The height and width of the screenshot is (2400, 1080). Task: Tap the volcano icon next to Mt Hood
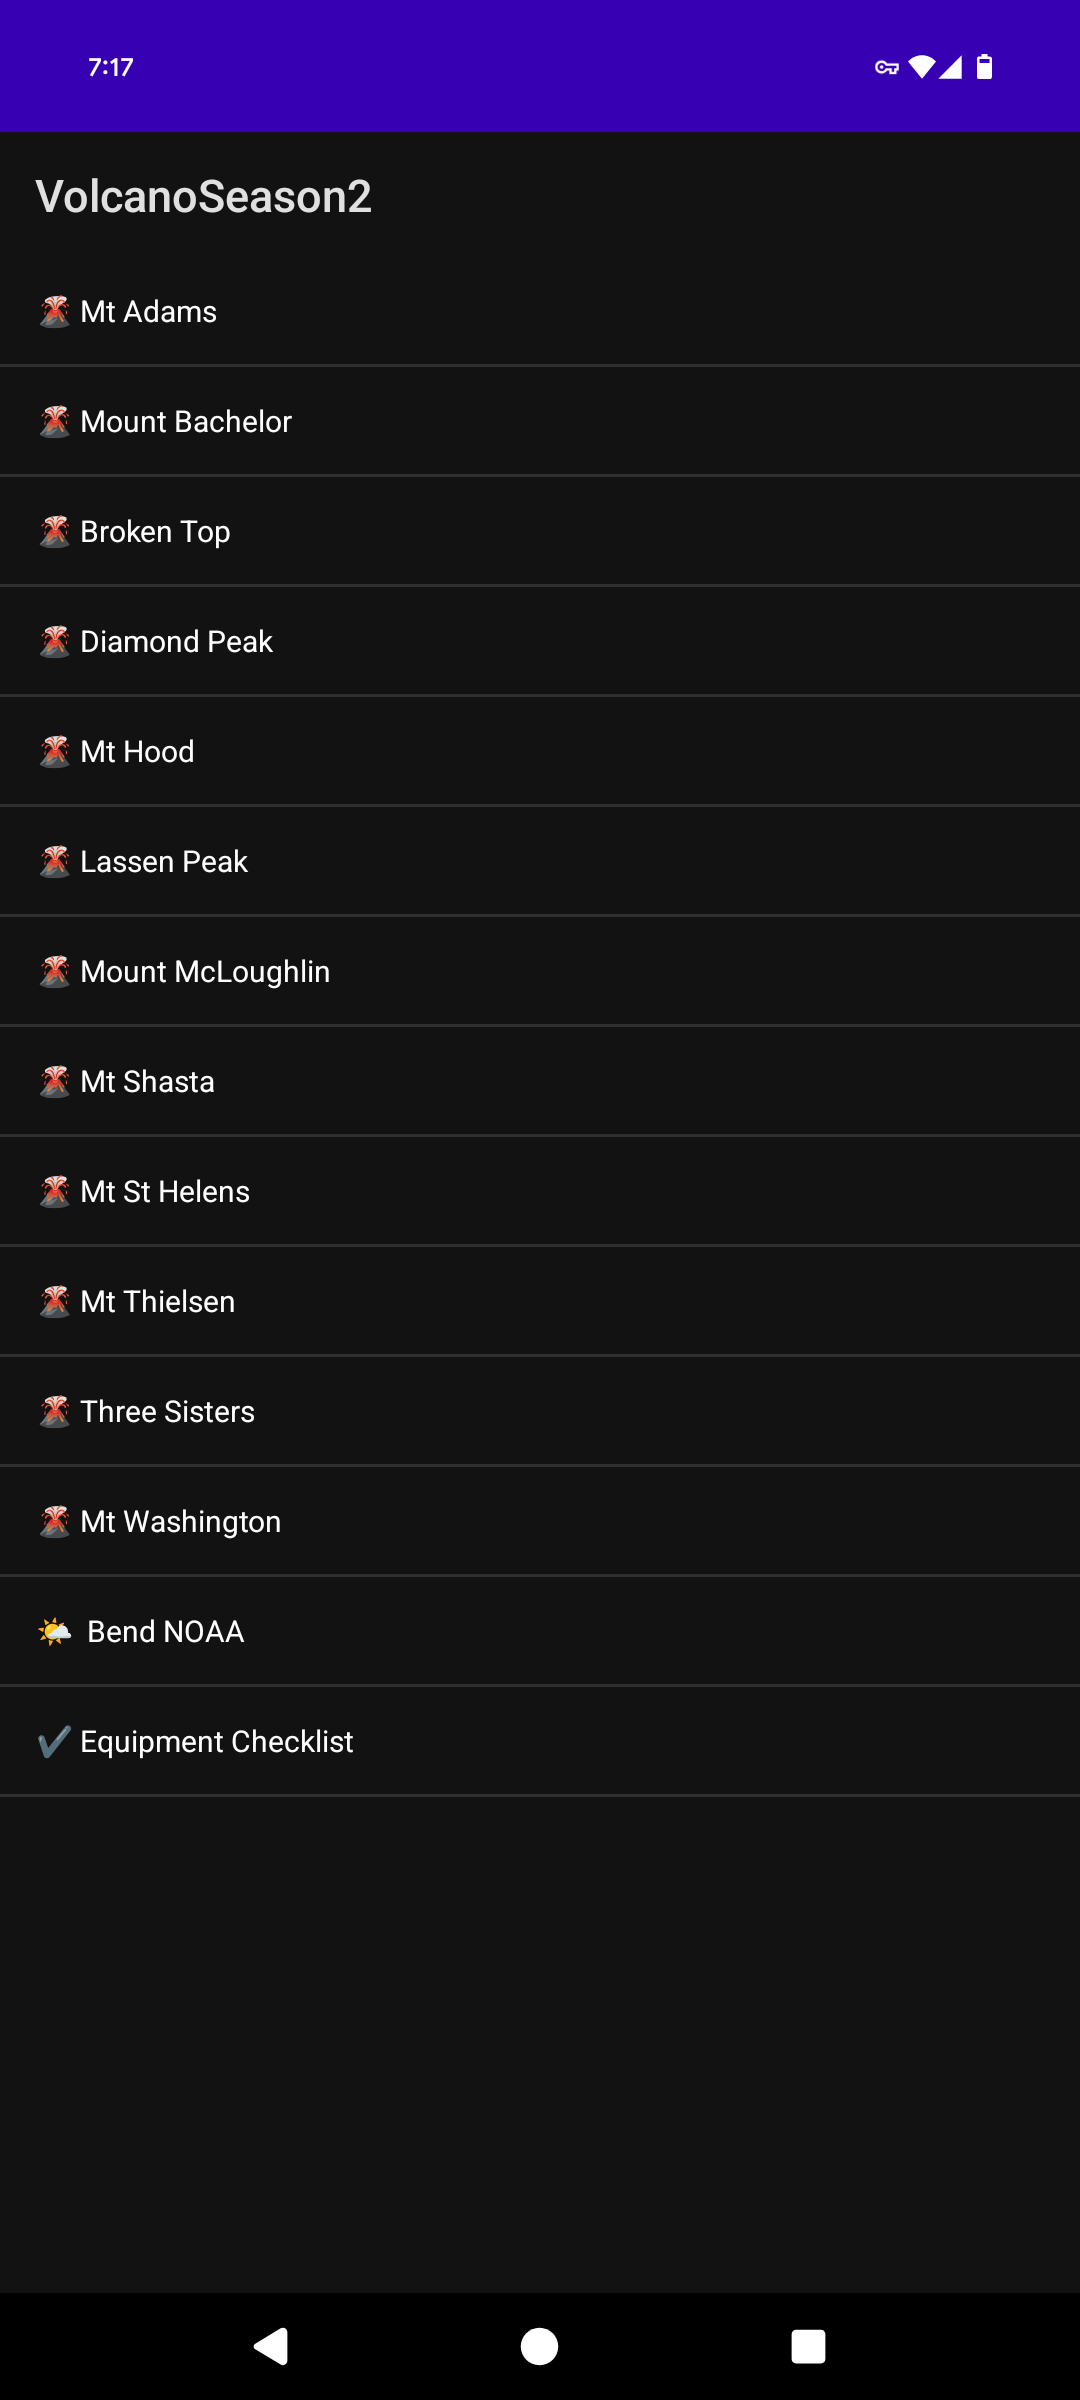55,752
